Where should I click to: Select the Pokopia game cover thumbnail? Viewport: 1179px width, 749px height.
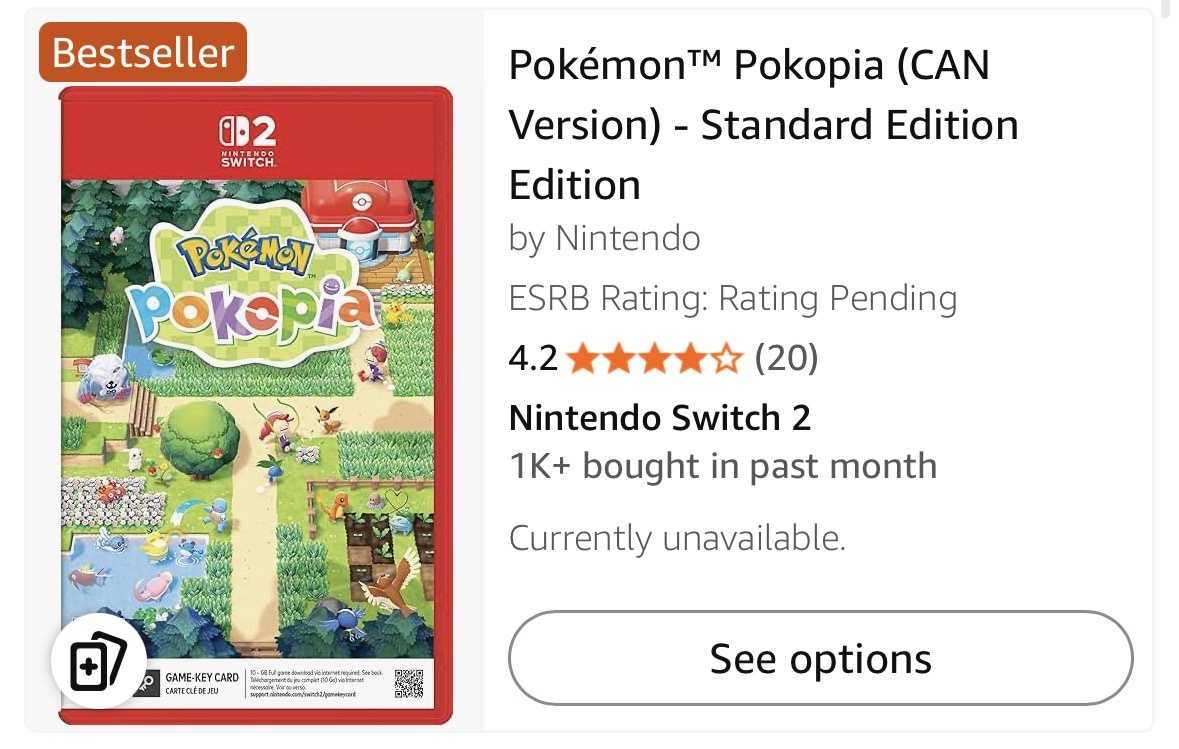click(255, 405)
